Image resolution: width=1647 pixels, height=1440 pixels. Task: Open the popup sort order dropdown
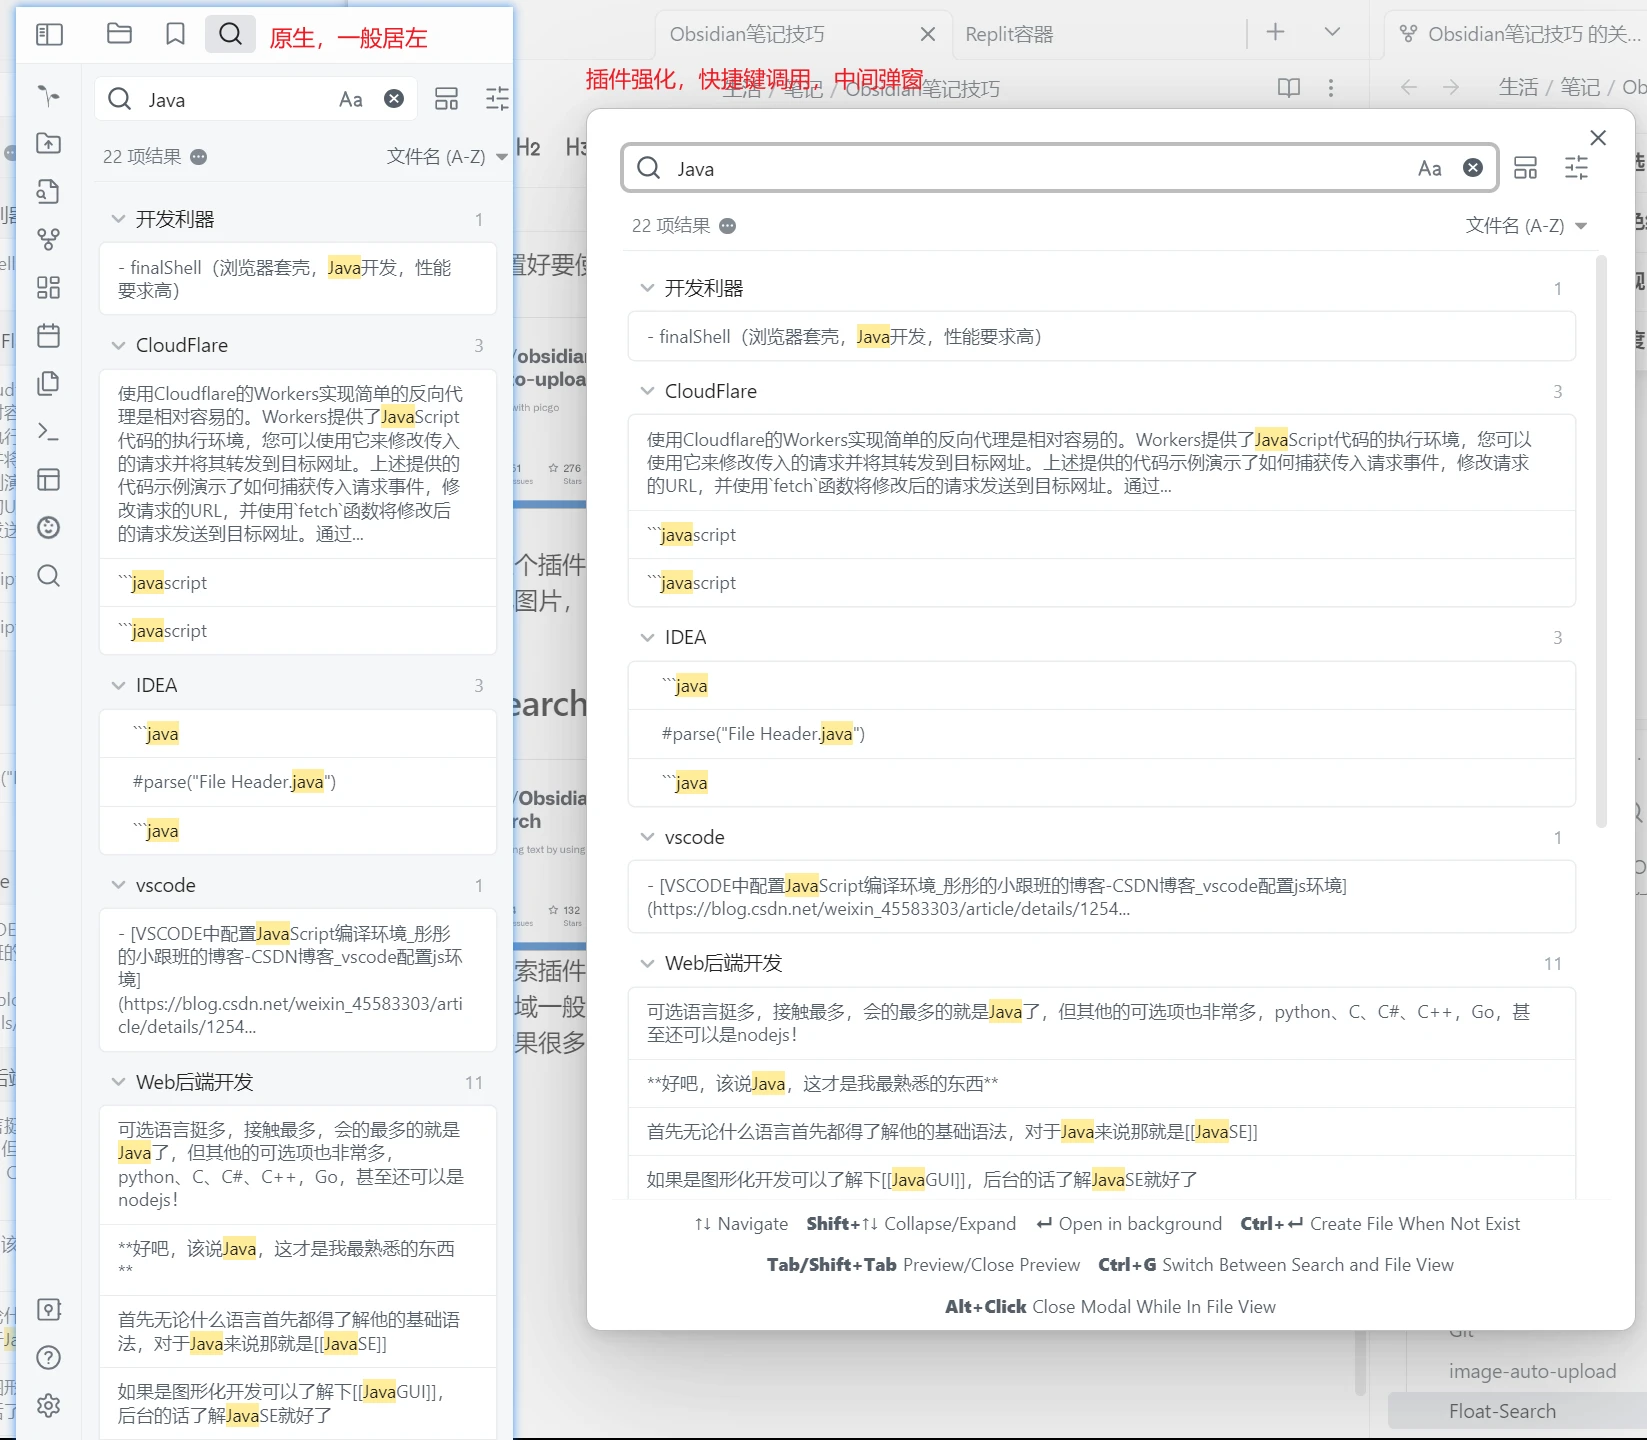tap(1526, 226)
